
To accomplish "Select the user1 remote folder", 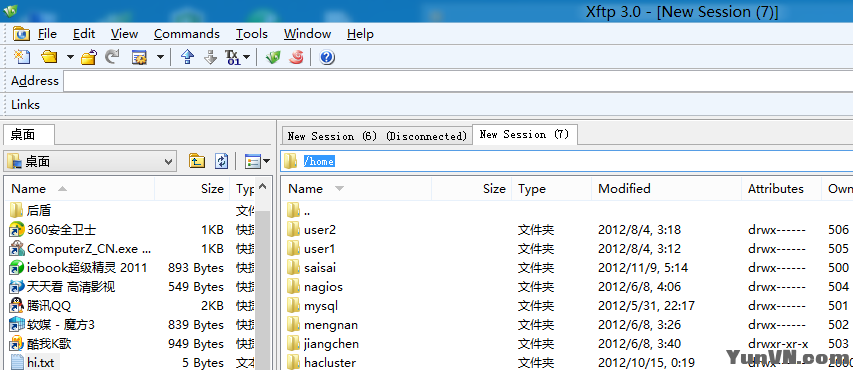I will pos(311,249).
